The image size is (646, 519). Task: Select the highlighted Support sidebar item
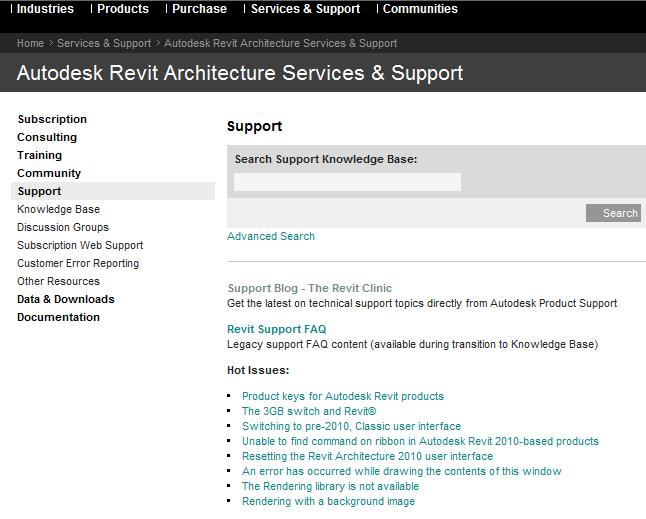(113, 191)
